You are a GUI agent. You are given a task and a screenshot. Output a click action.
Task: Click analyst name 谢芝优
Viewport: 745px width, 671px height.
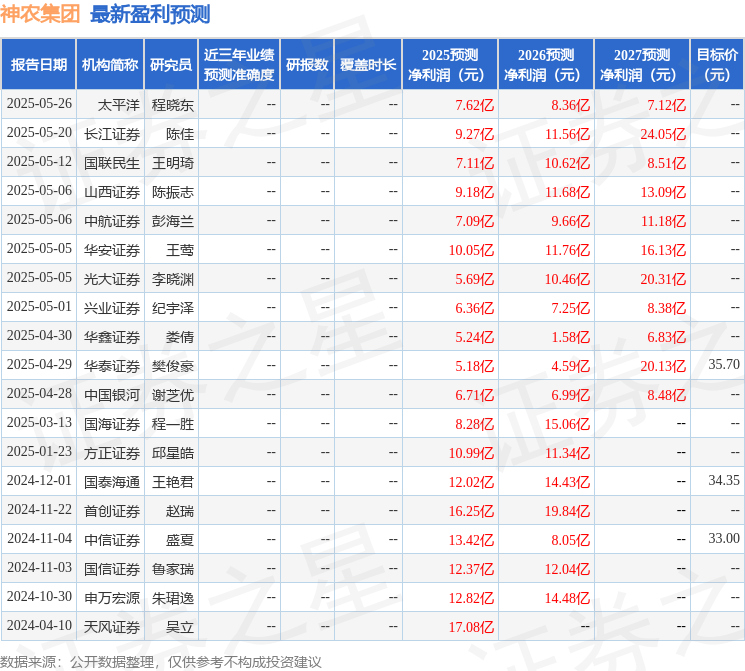point(173,395)
